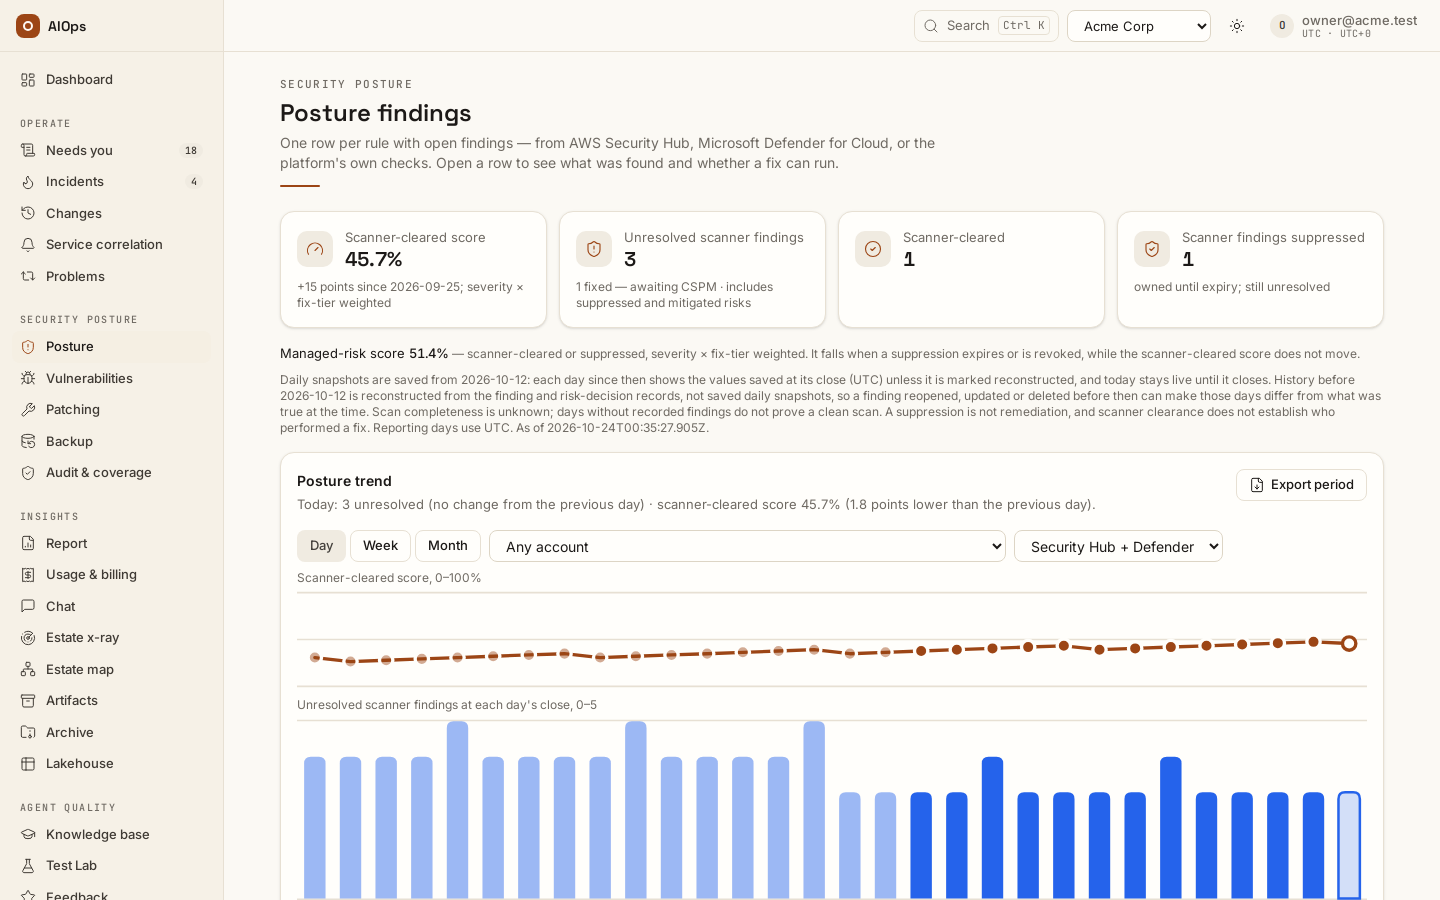Image resolution: width=1440 pixels, height=900 pixels.
Task: Switch trend to Week view
Action: (380, 546)
